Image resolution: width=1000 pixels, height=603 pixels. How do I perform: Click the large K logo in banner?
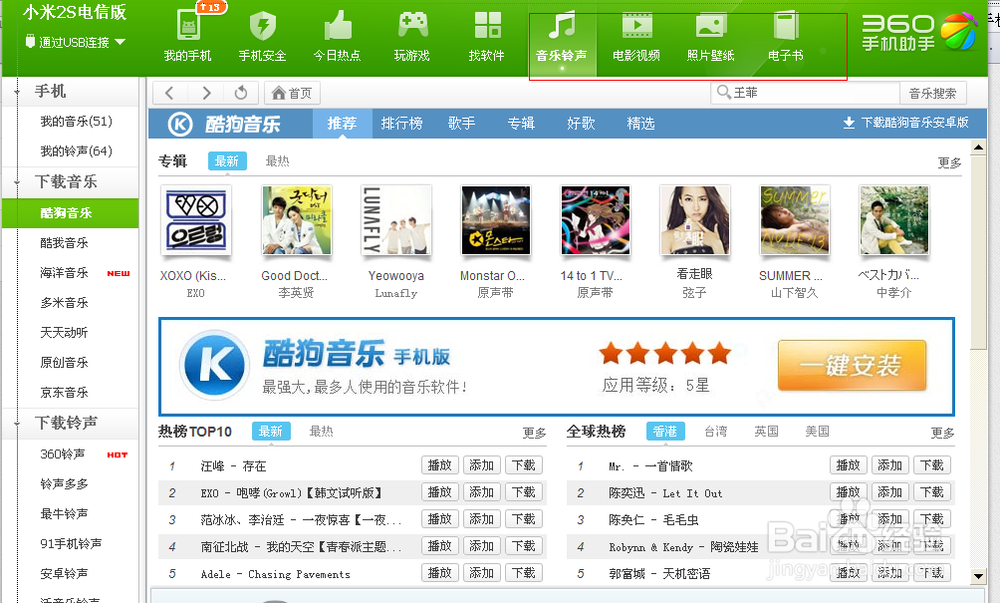(214, 365)
